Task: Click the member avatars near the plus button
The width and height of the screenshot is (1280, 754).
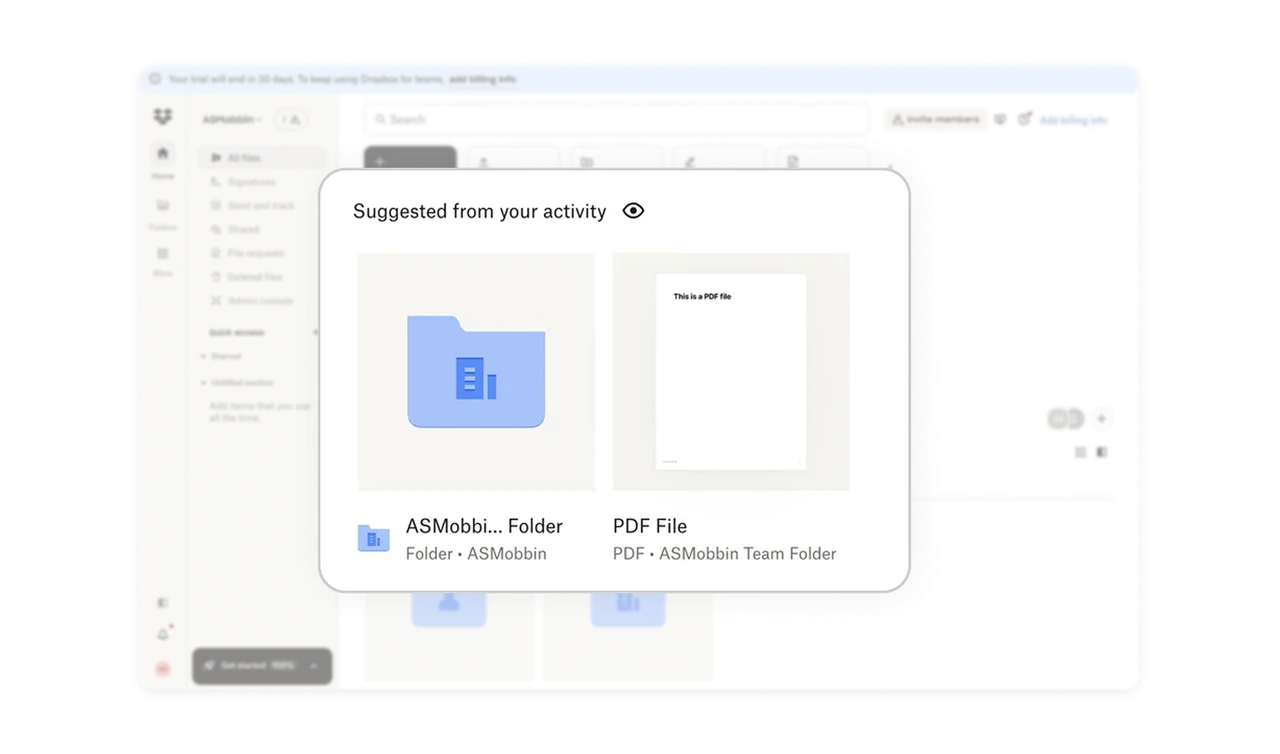Action: pos(1066,419)
